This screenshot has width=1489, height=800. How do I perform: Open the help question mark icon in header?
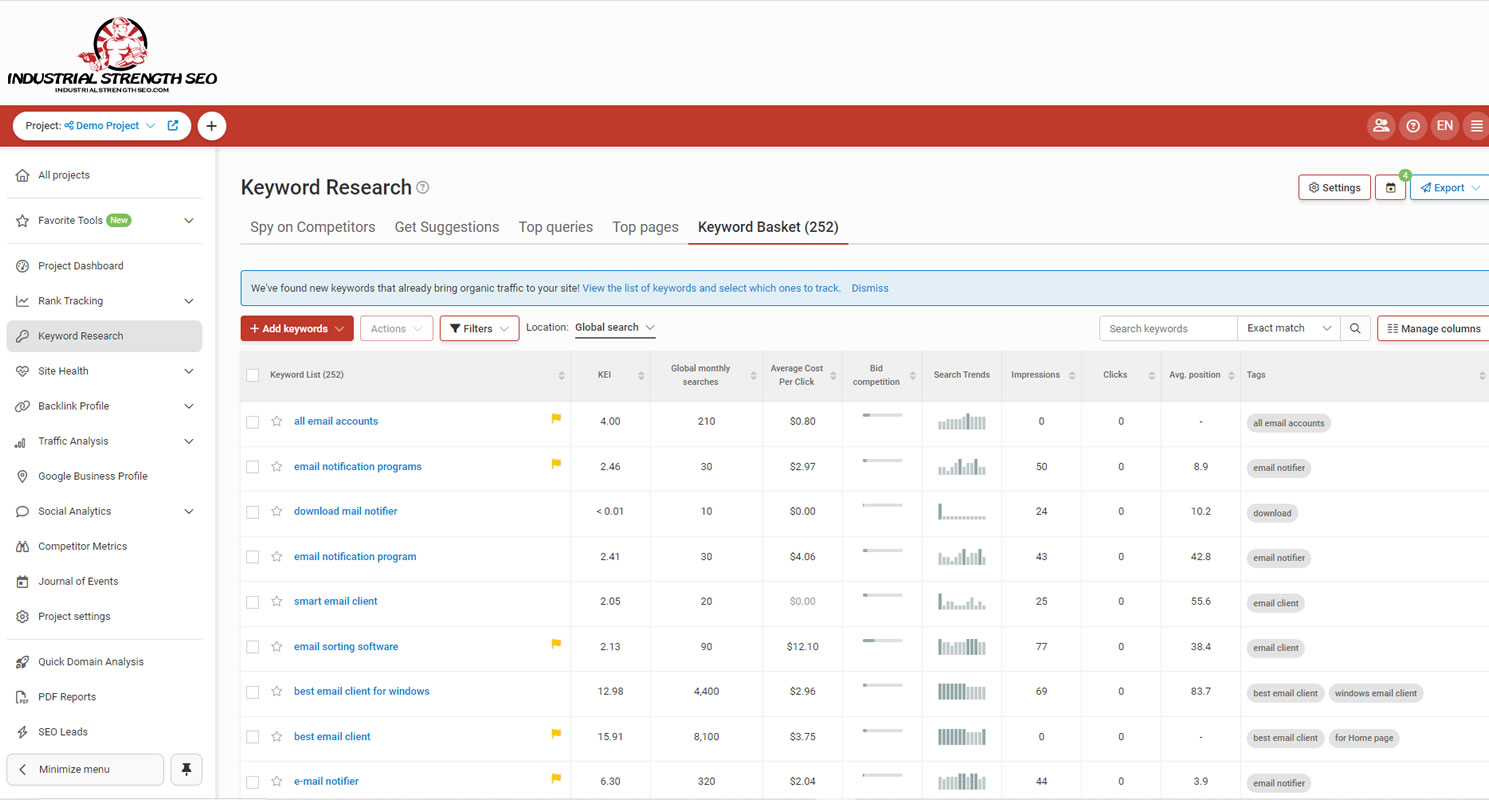coord(1413,126)
